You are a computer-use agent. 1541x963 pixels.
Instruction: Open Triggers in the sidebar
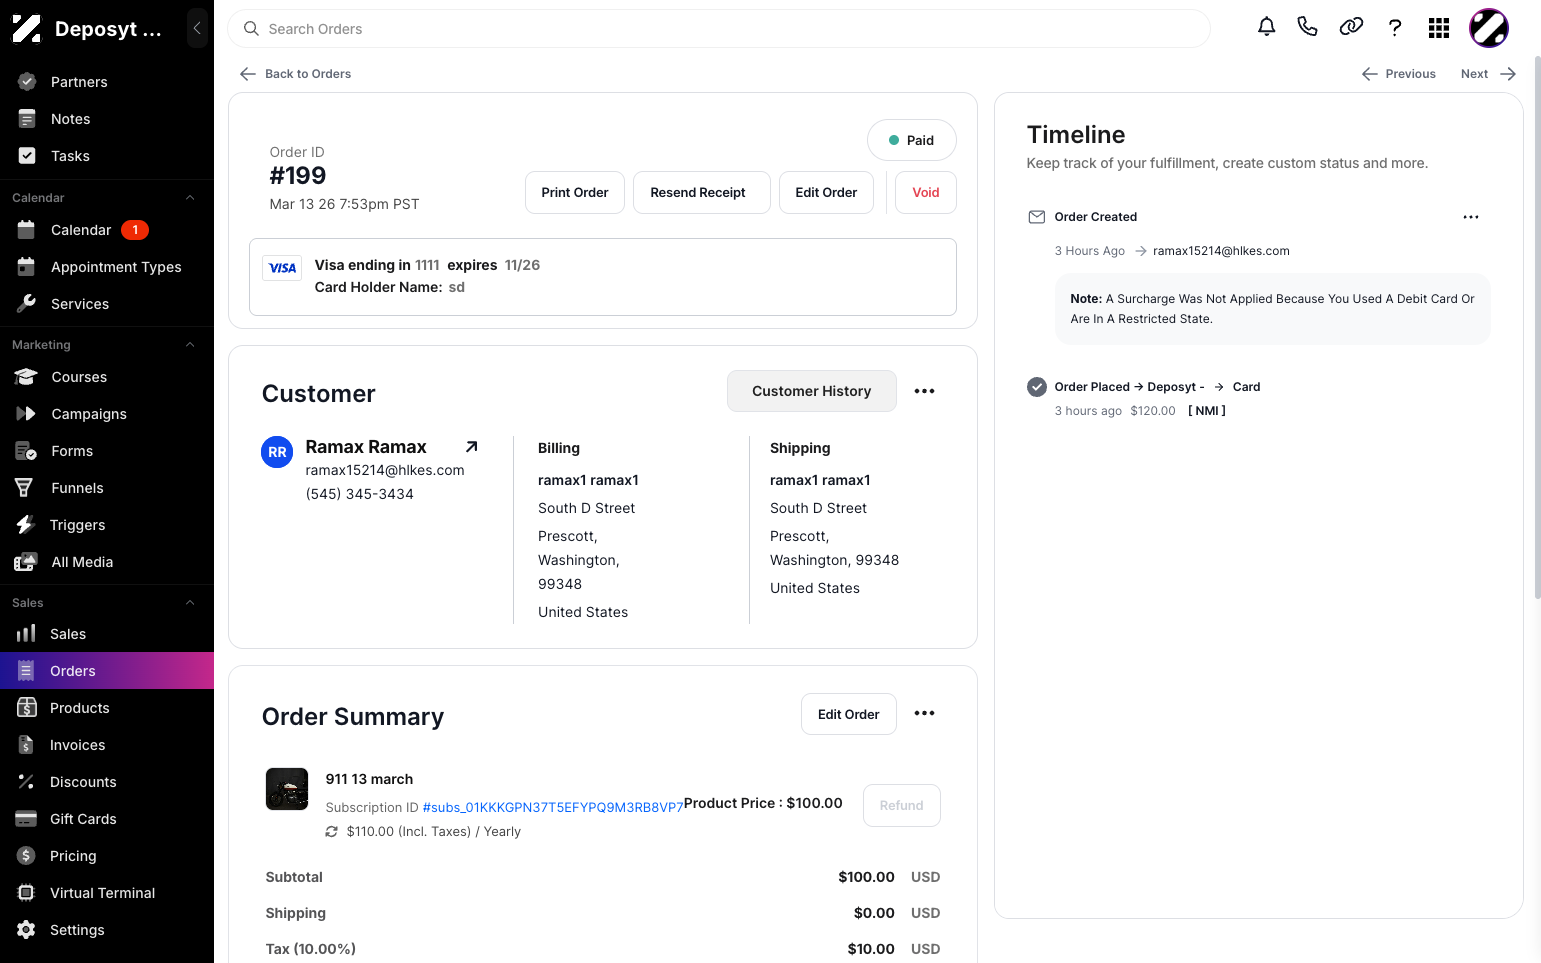tap(107, 525)
